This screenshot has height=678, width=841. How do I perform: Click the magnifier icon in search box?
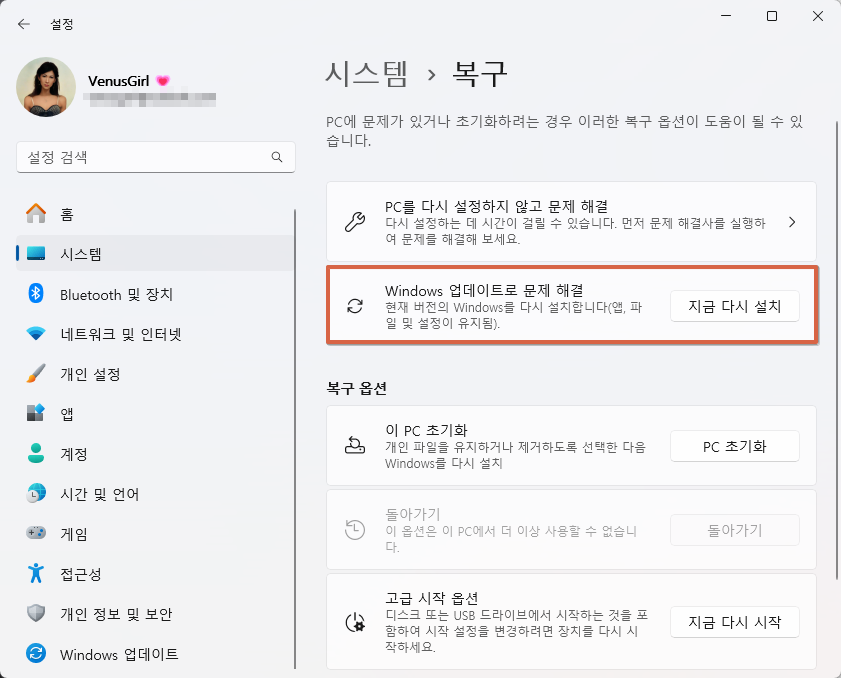(x=277, y=157)
